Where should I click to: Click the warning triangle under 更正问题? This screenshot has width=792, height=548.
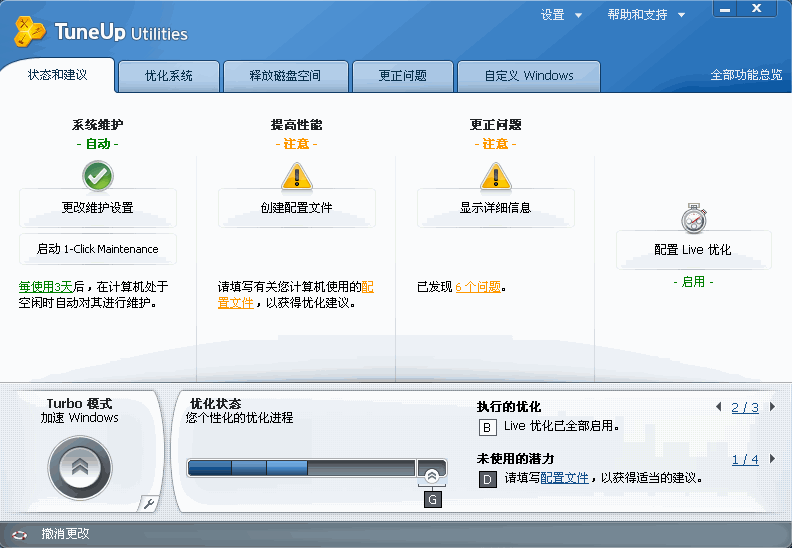point(496,176)
